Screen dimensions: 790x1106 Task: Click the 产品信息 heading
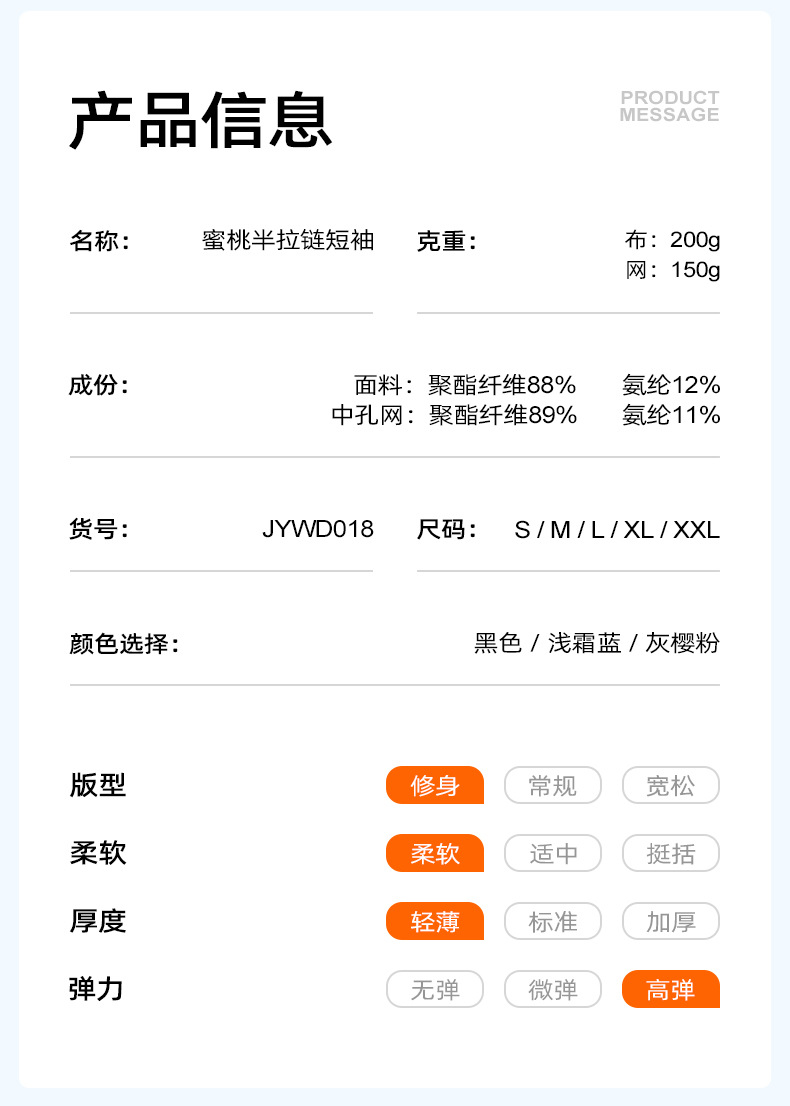tap(201, 122)
